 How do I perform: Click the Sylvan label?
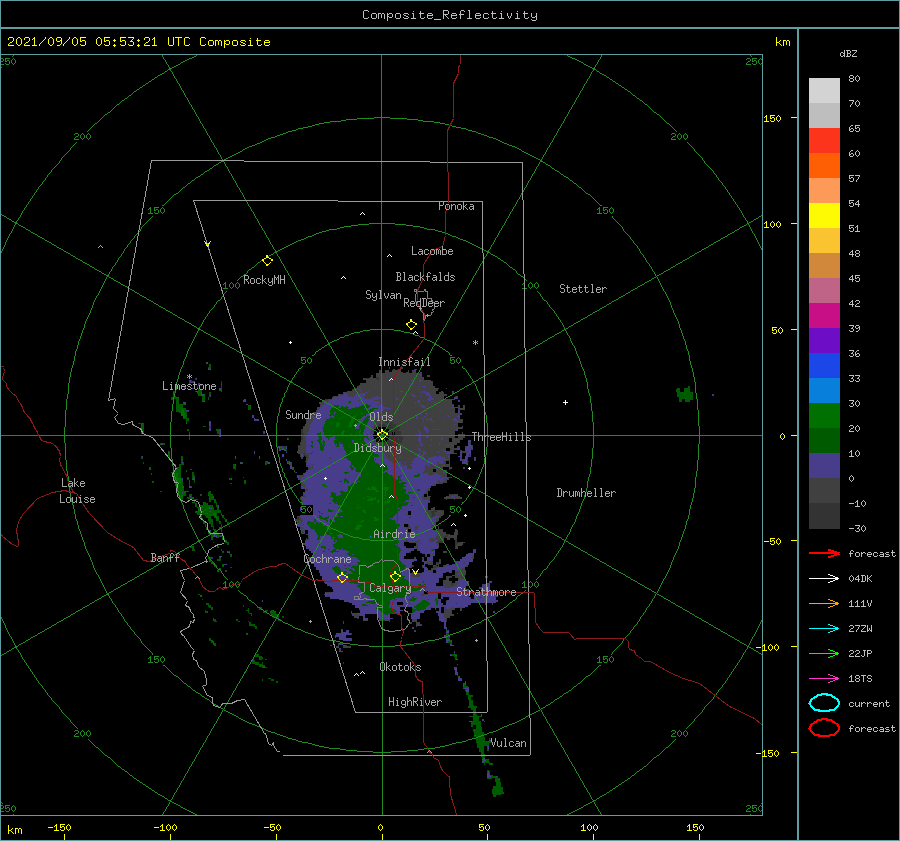(x=383, y=295)
